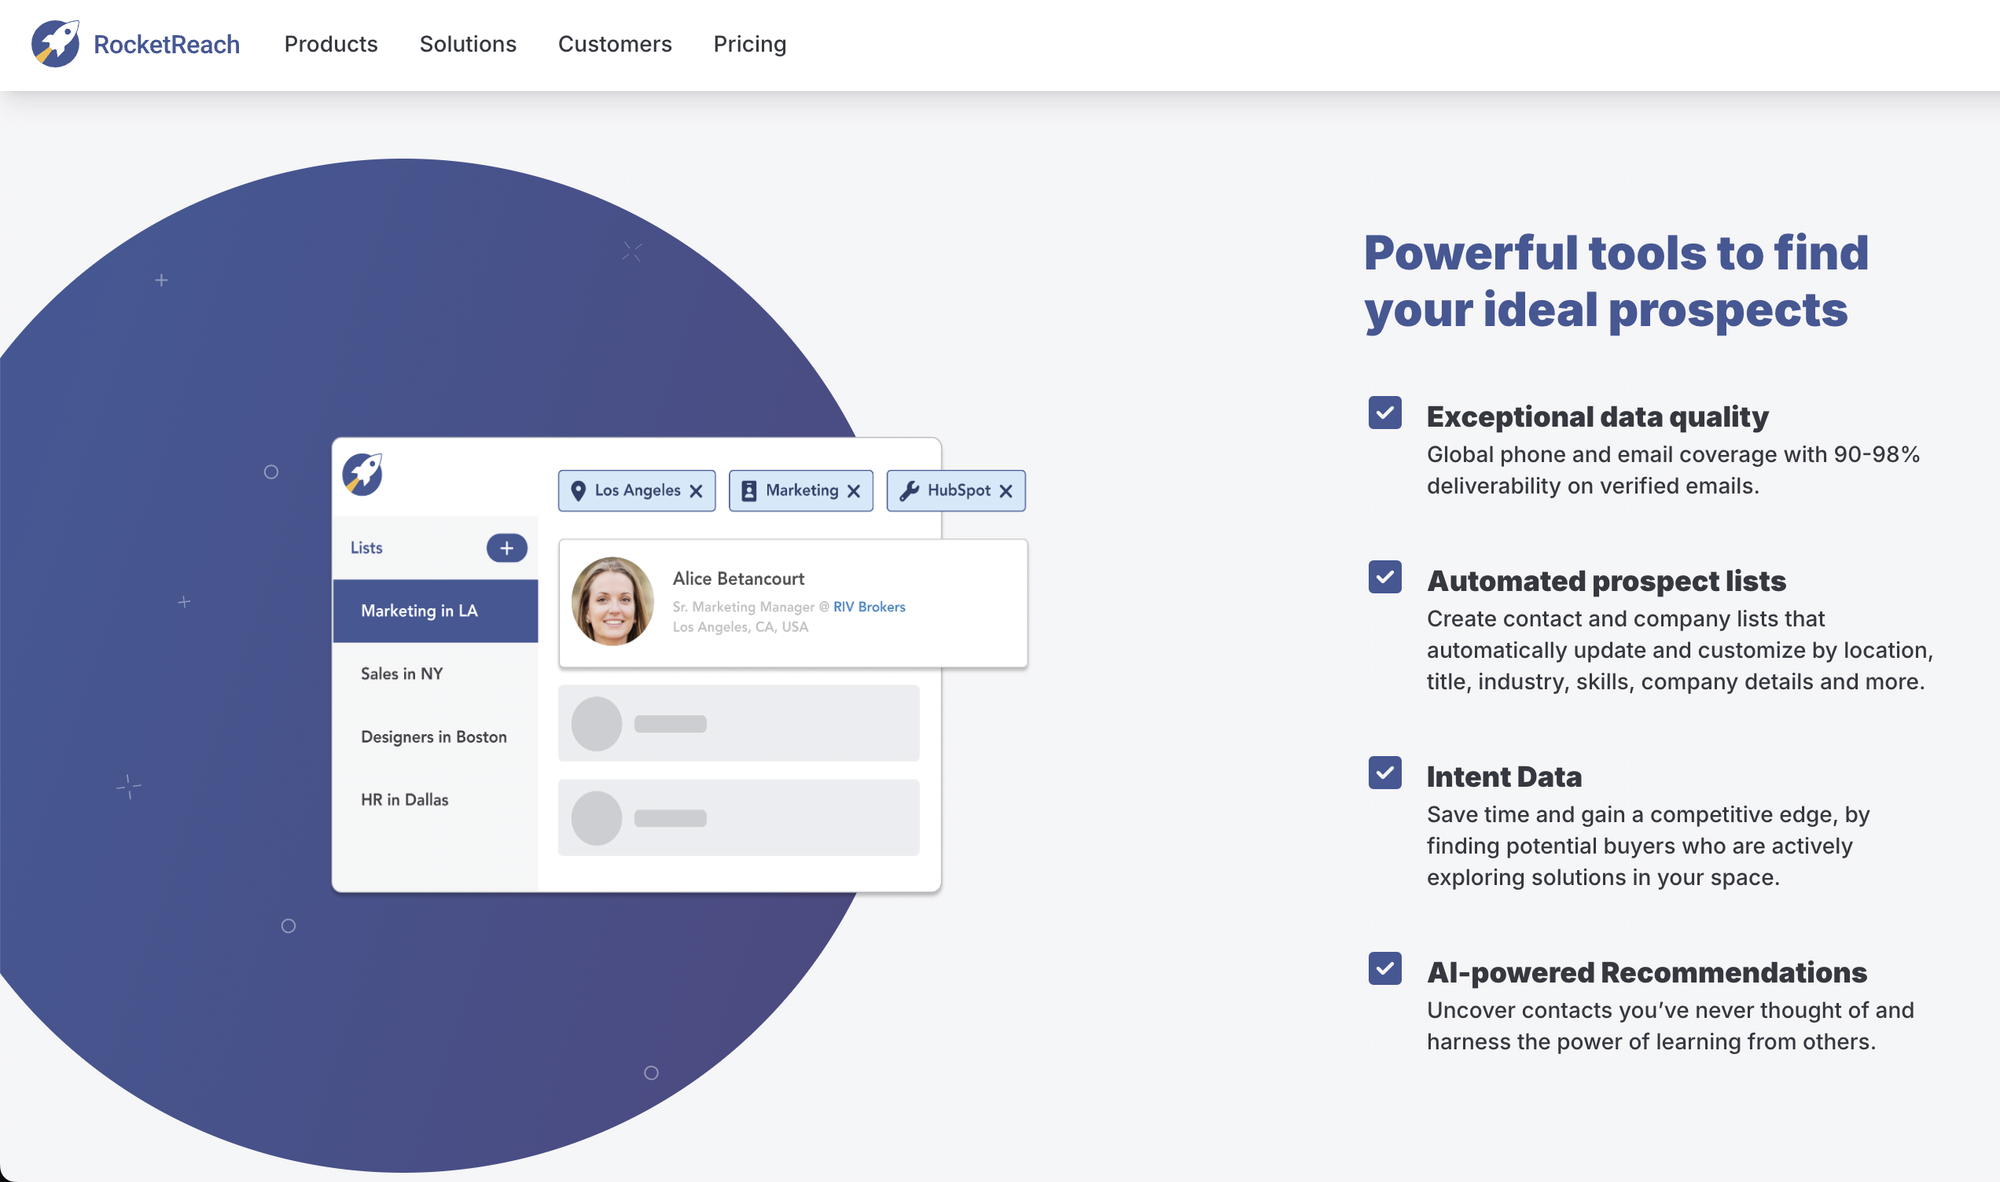Click the rocket icon inside the app mockup
Viewport: 2000px width, 1182px height.
click(363, 474)
